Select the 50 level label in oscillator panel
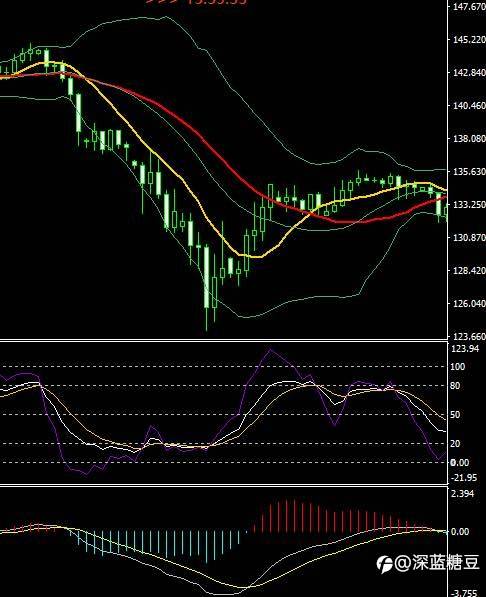 point(455,415)
